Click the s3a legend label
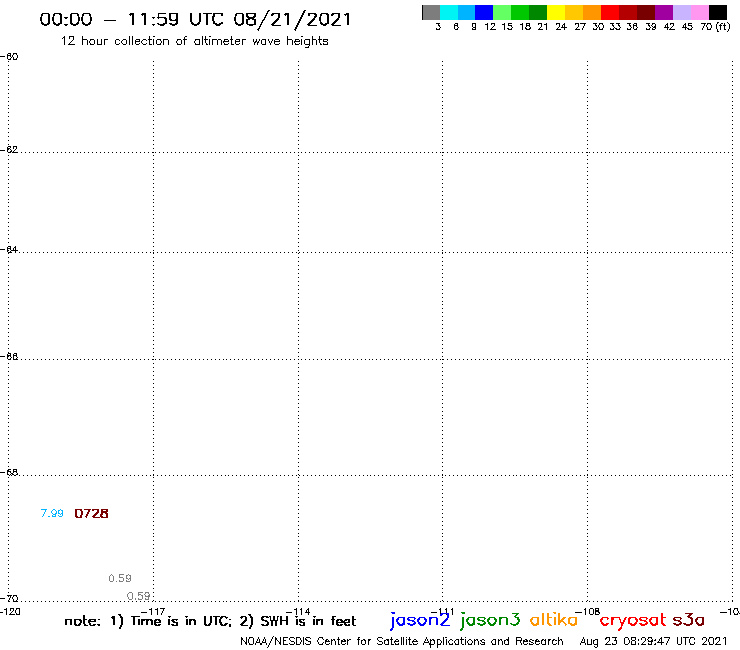The image size is (740, 650). (689, 620)
